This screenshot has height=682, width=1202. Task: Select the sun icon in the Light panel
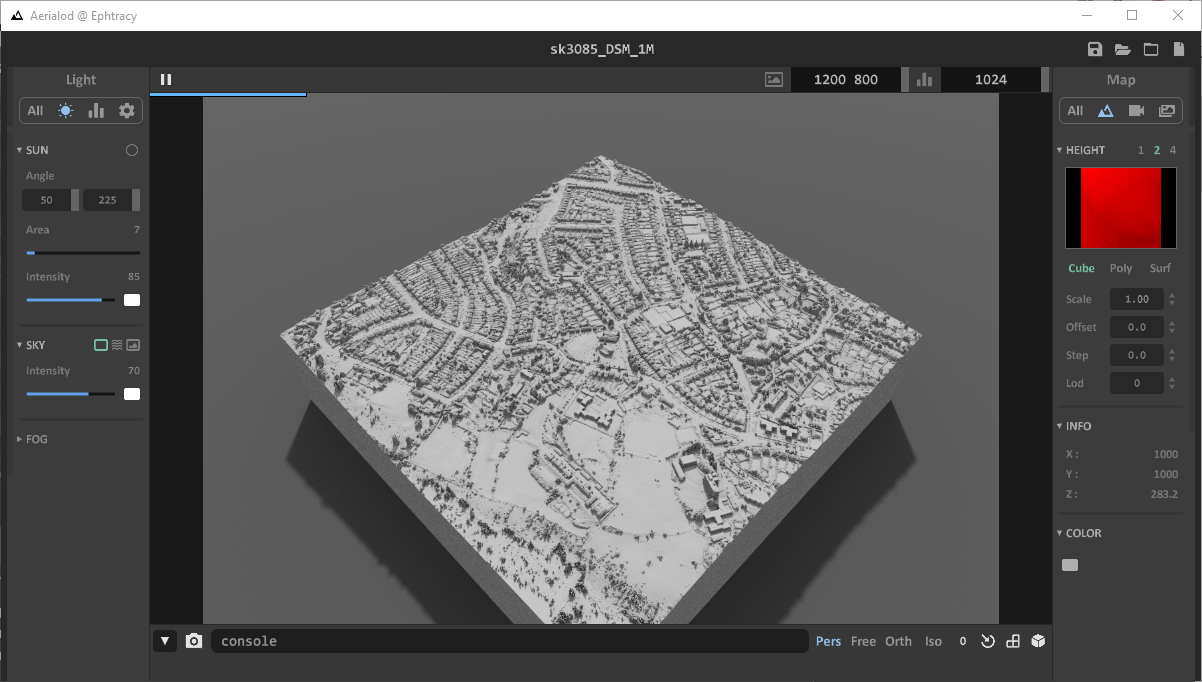(x=65, y=110)
